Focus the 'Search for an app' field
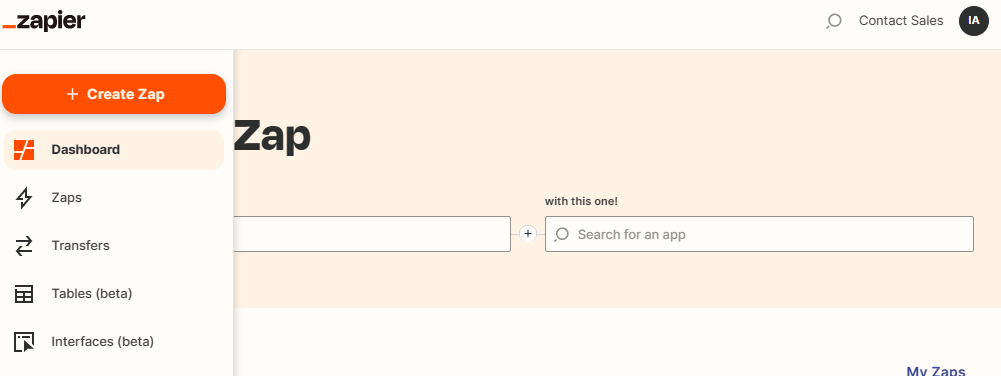The height and width of the screenshot is (376, 1001). [759, 234]
